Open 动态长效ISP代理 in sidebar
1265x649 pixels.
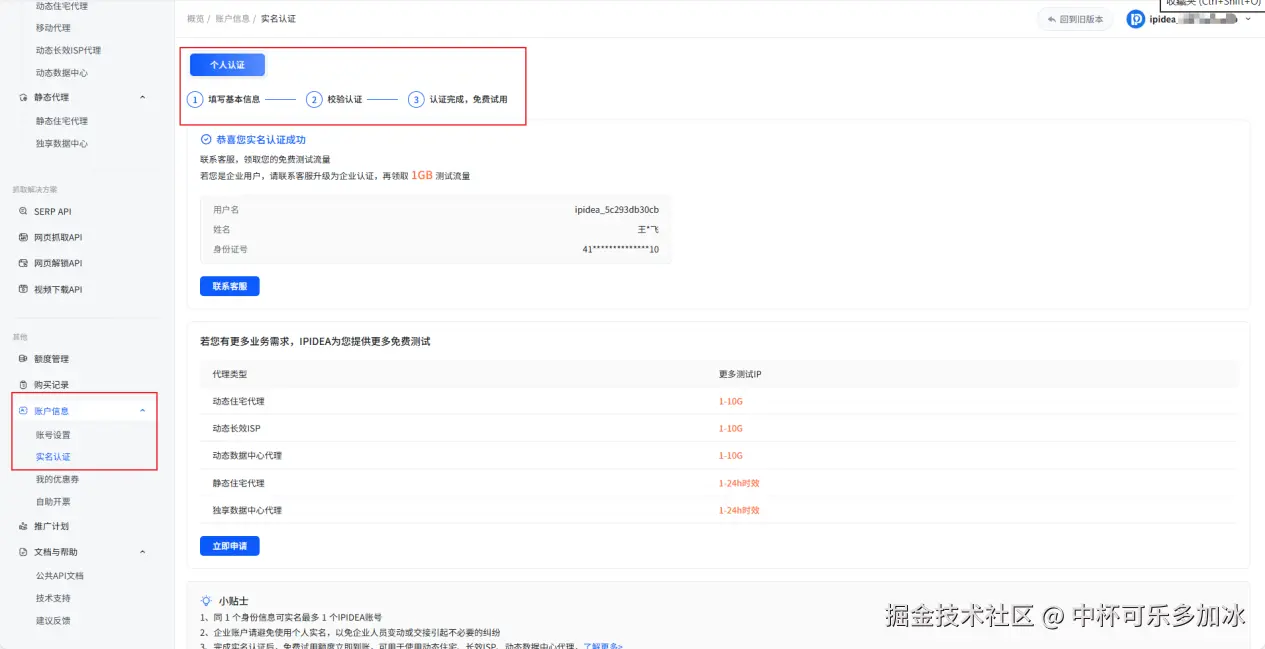click(68, 50)
